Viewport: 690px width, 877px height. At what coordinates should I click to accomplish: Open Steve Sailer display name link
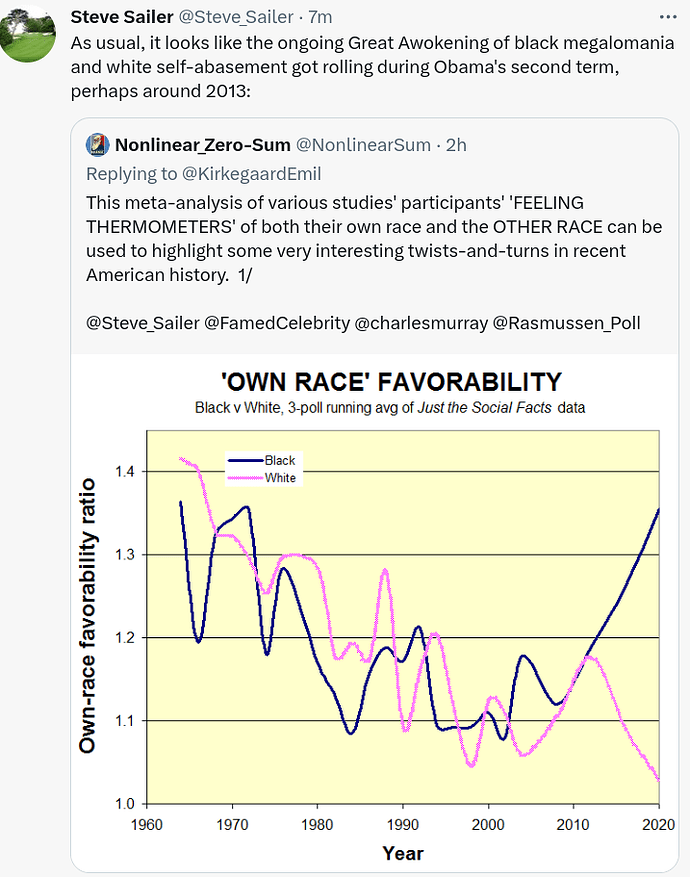click(x=122, y=17)
